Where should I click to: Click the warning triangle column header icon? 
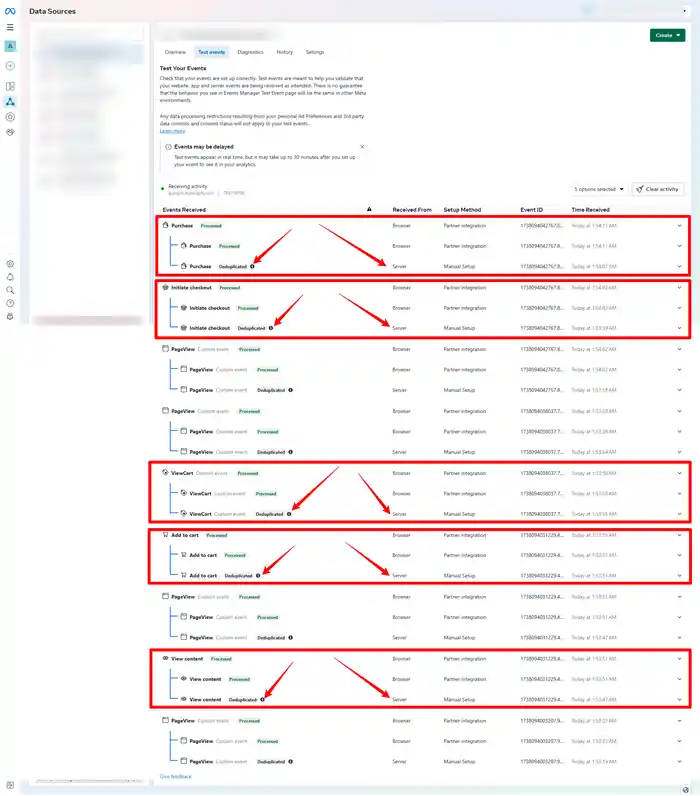click(369, 209)
